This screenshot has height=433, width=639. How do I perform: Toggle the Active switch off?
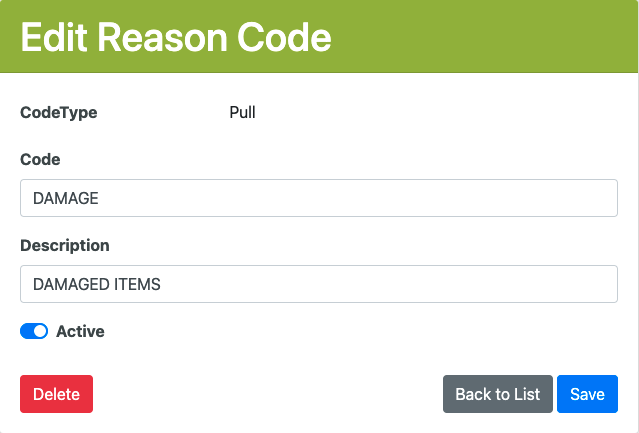[x=34, y=331]
